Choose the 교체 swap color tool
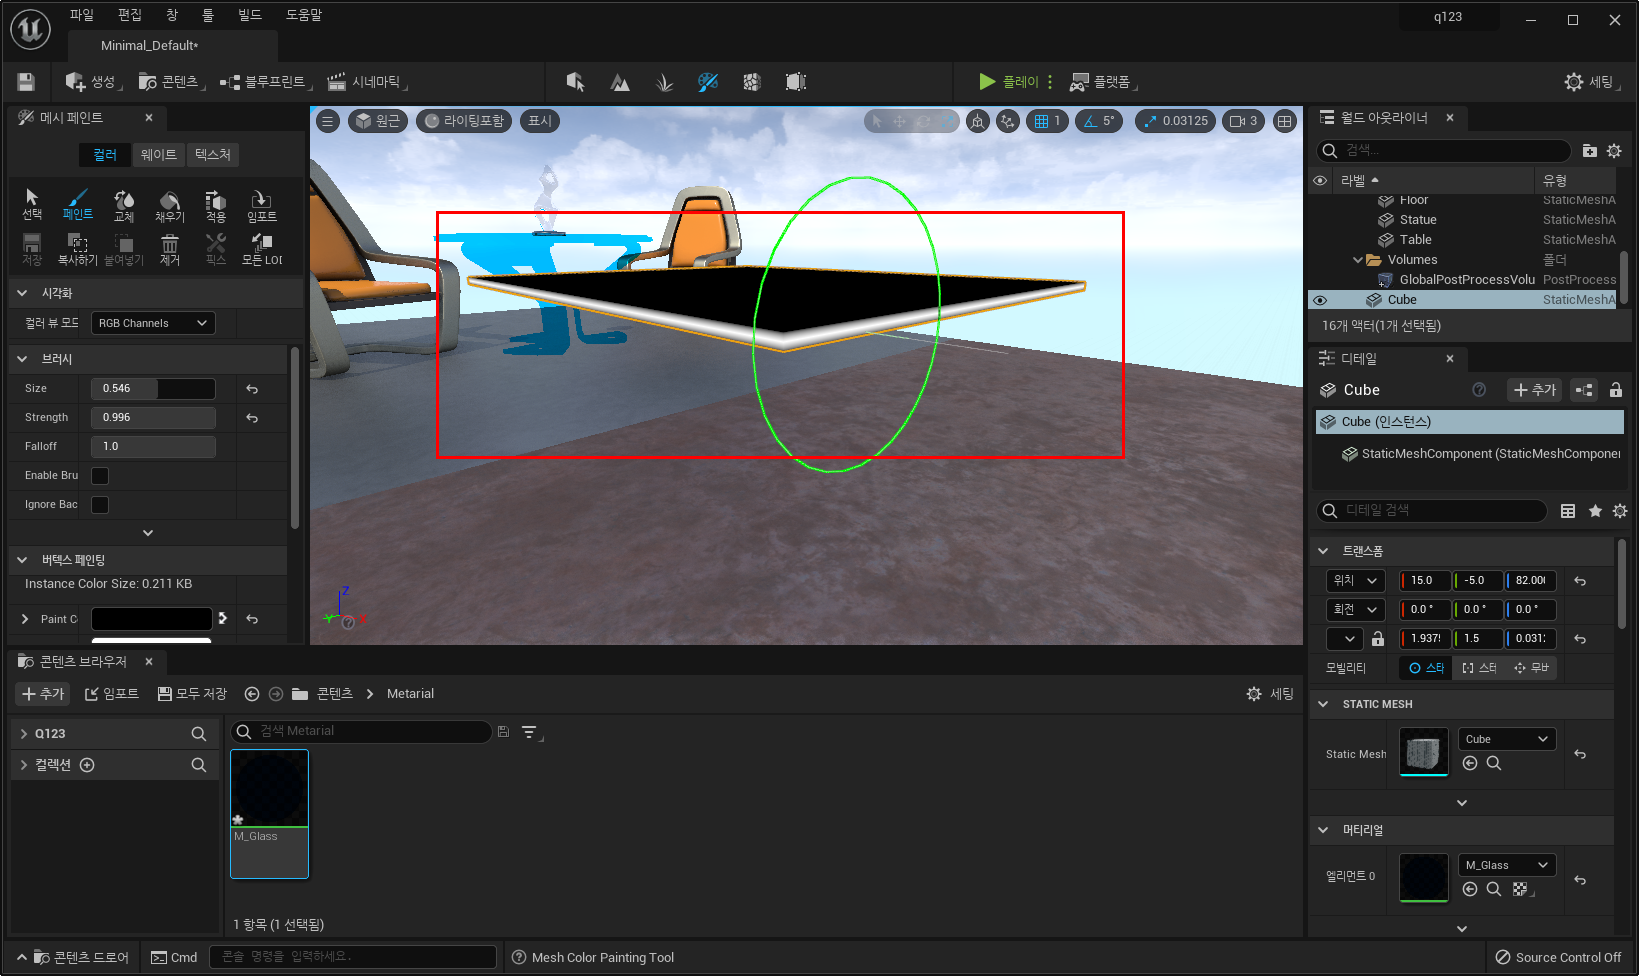Screen dimensions: 1639x976 point(123,204)
